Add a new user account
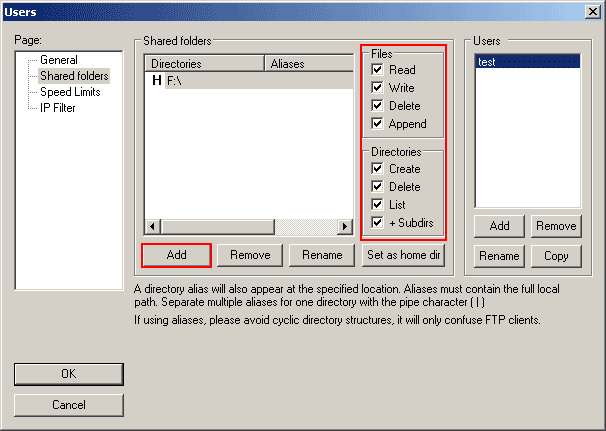This screenshot has height=431, width=606. coord(499,226)
